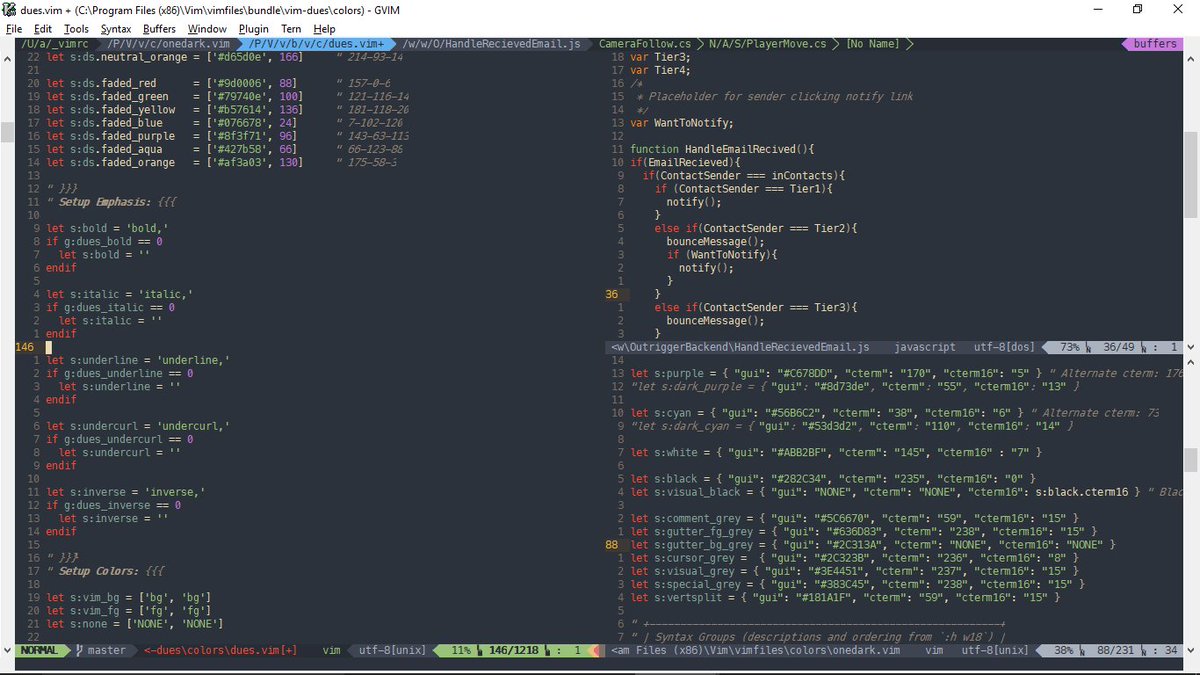Click the line "var WantToNotify;"

(x=681, y=123)
